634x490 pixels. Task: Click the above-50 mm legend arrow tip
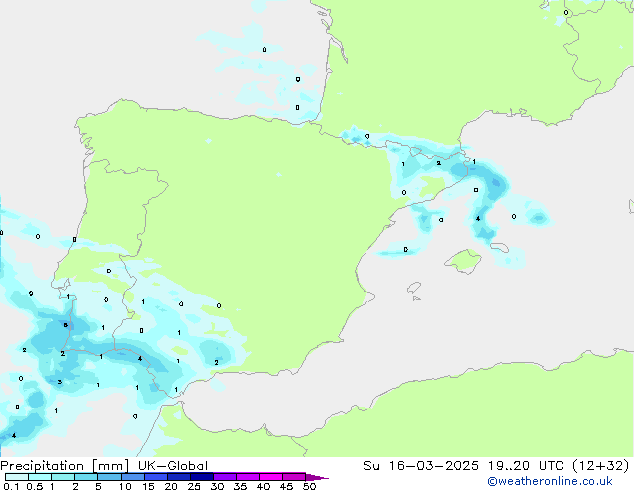click(317, 477)
